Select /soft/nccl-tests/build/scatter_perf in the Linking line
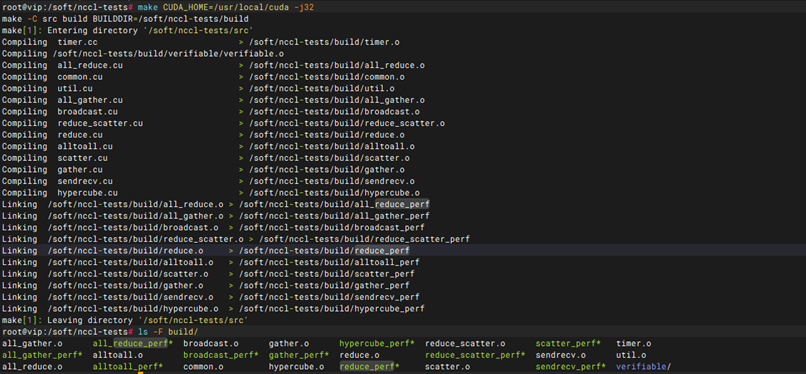The width and height of the screenshot is (806, 374). click(x=327, y=274)
